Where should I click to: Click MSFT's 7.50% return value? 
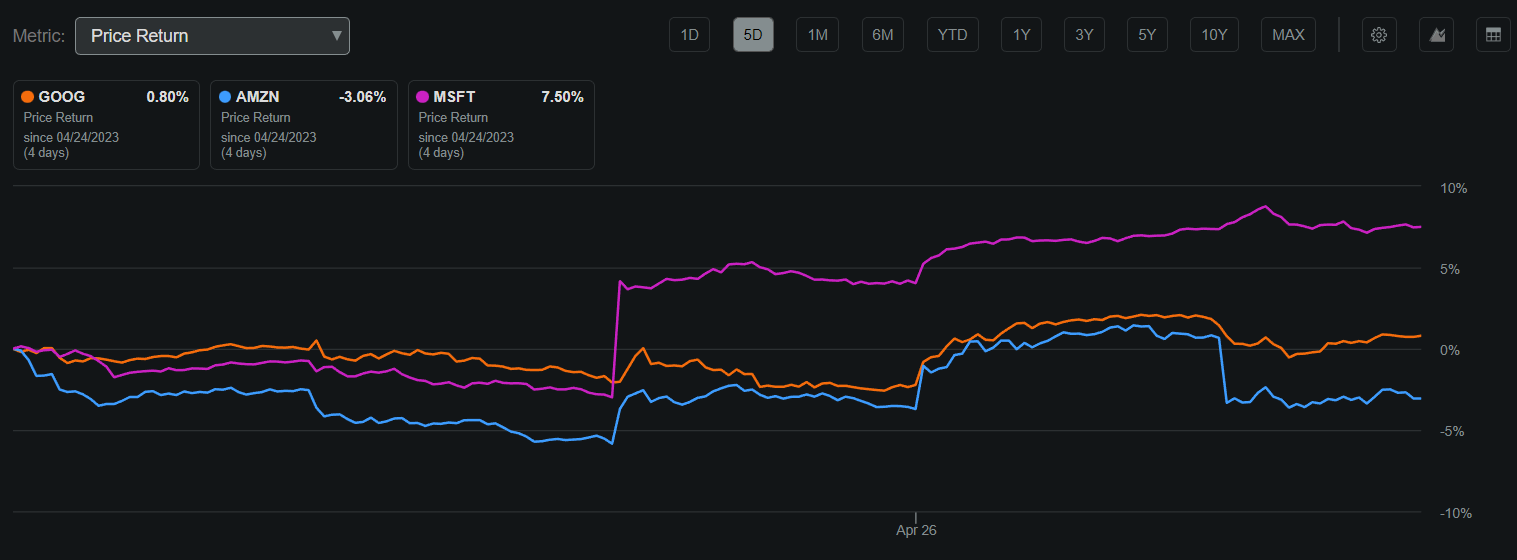pos(562,97)
